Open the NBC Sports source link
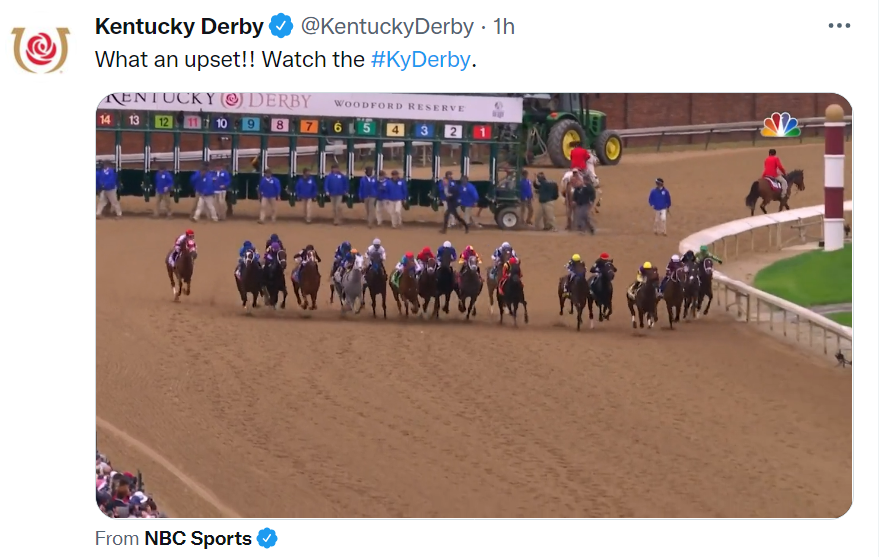This screenshot has width=887, height=557. [198, 538]
